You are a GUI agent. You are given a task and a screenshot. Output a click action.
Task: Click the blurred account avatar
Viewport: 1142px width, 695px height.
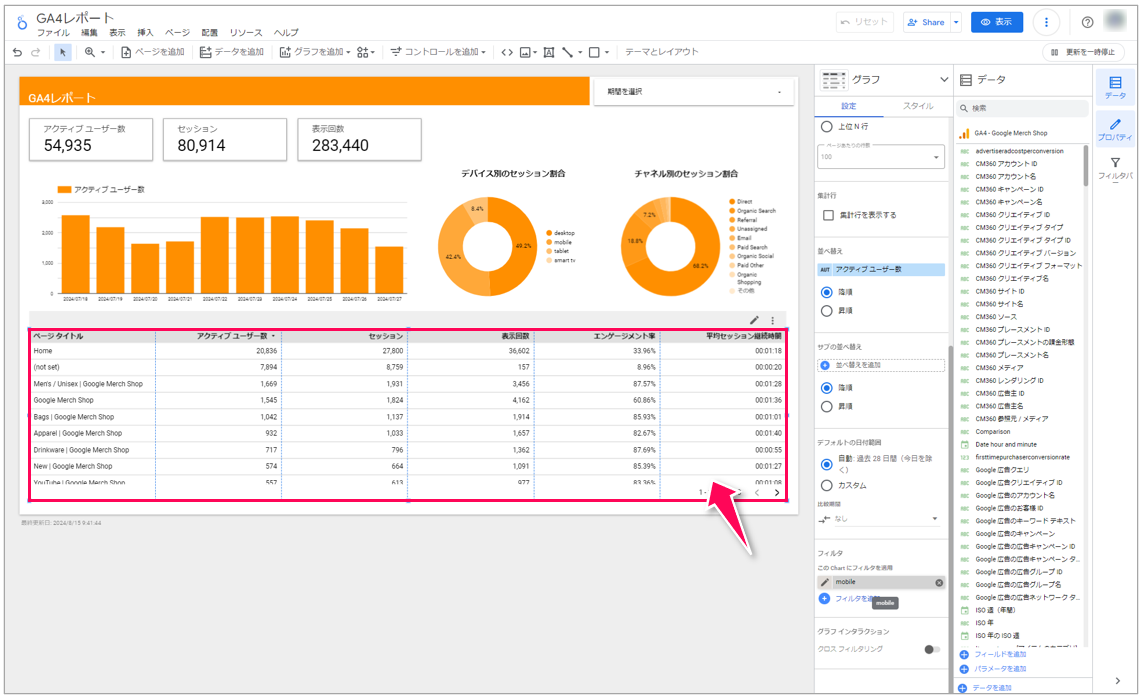click(1115, 21)
